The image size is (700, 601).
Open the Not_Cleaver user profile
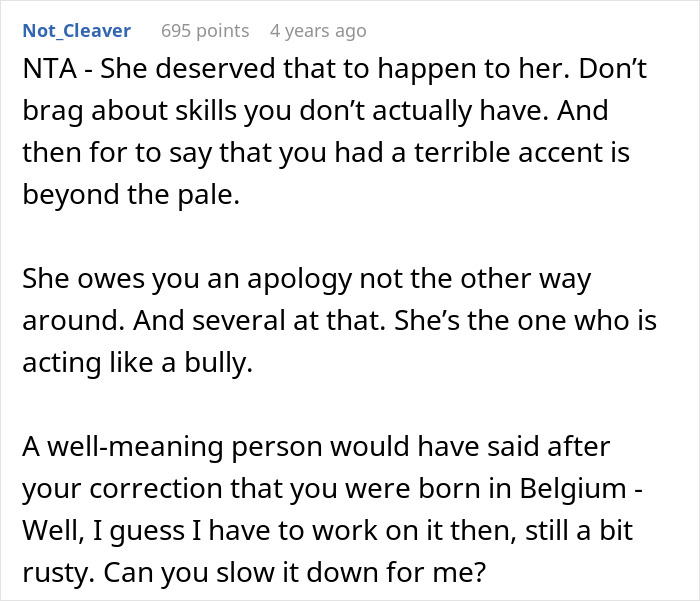(76, 31)
